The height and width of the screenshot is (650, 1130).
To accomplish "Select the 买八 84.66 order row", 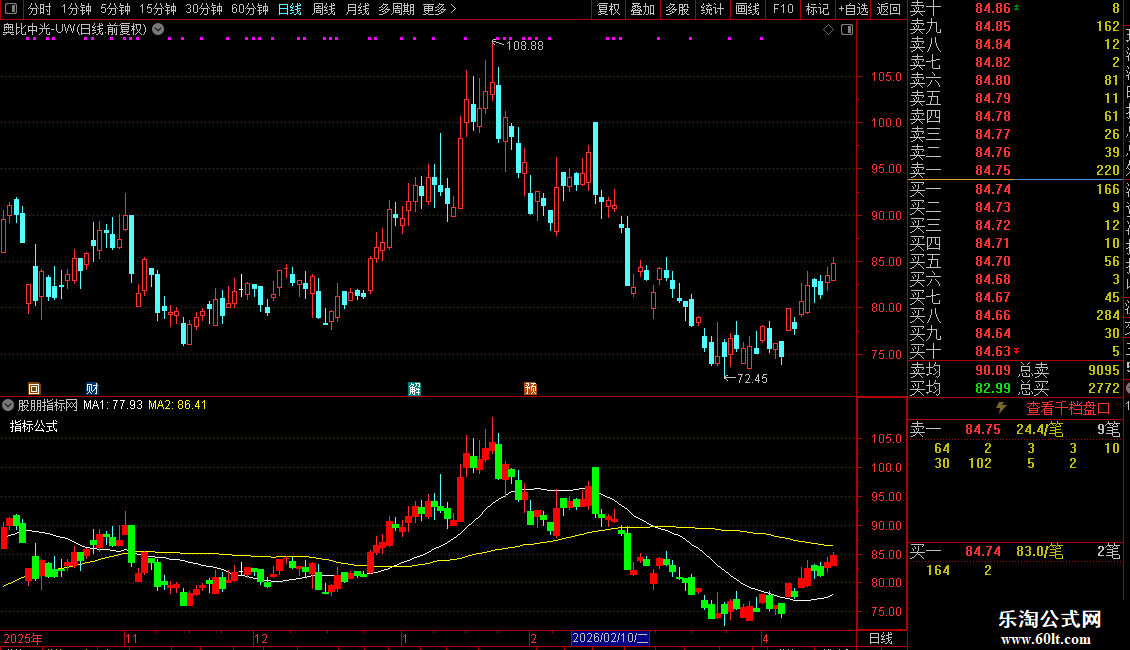I will click(1015, 315).
